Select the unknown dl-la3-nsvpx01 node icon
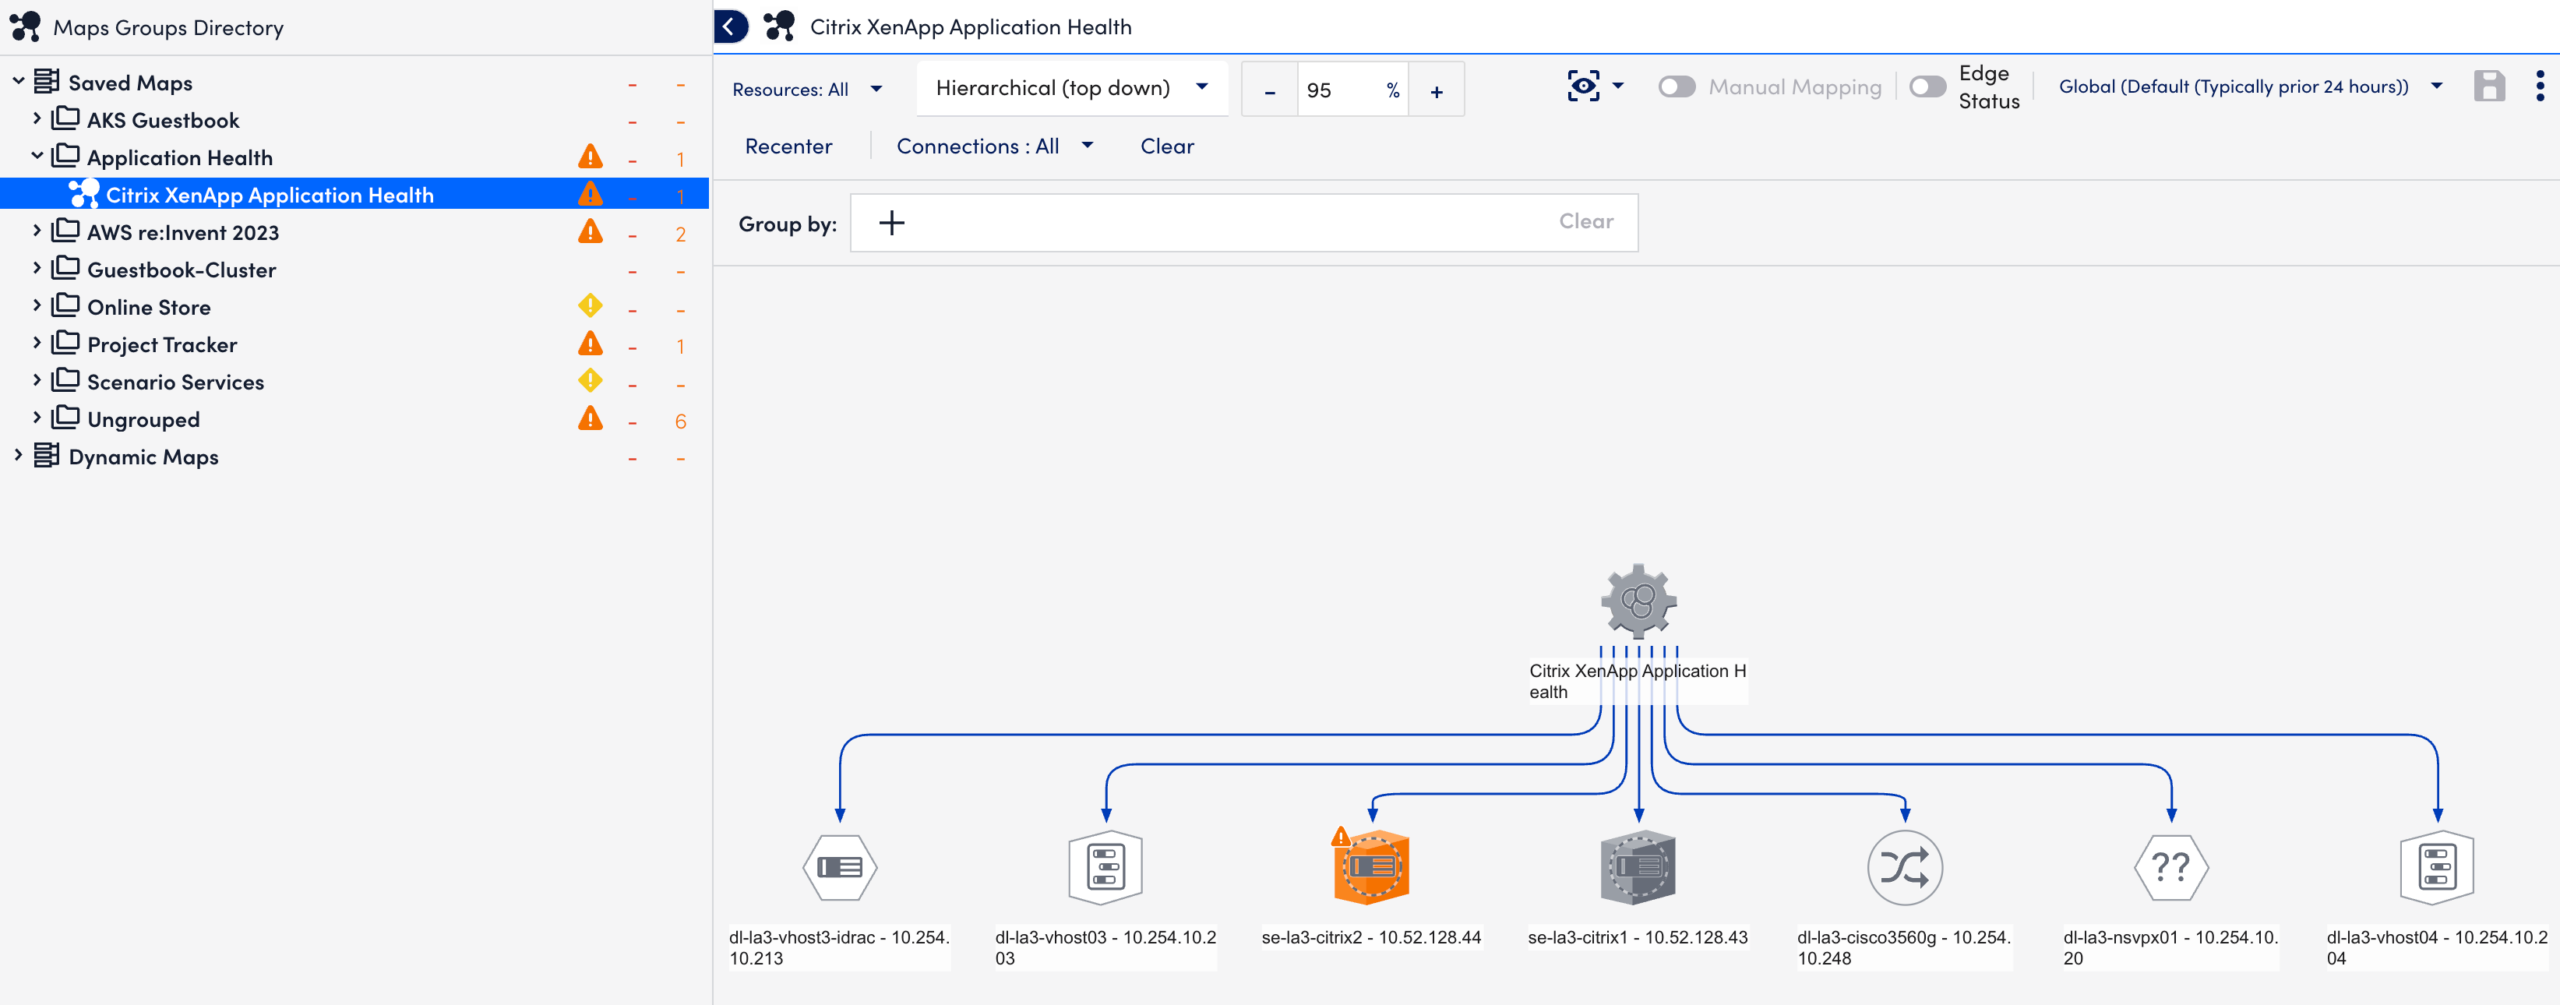This screenshot has width=2560, height=1005. [2171, 867]
